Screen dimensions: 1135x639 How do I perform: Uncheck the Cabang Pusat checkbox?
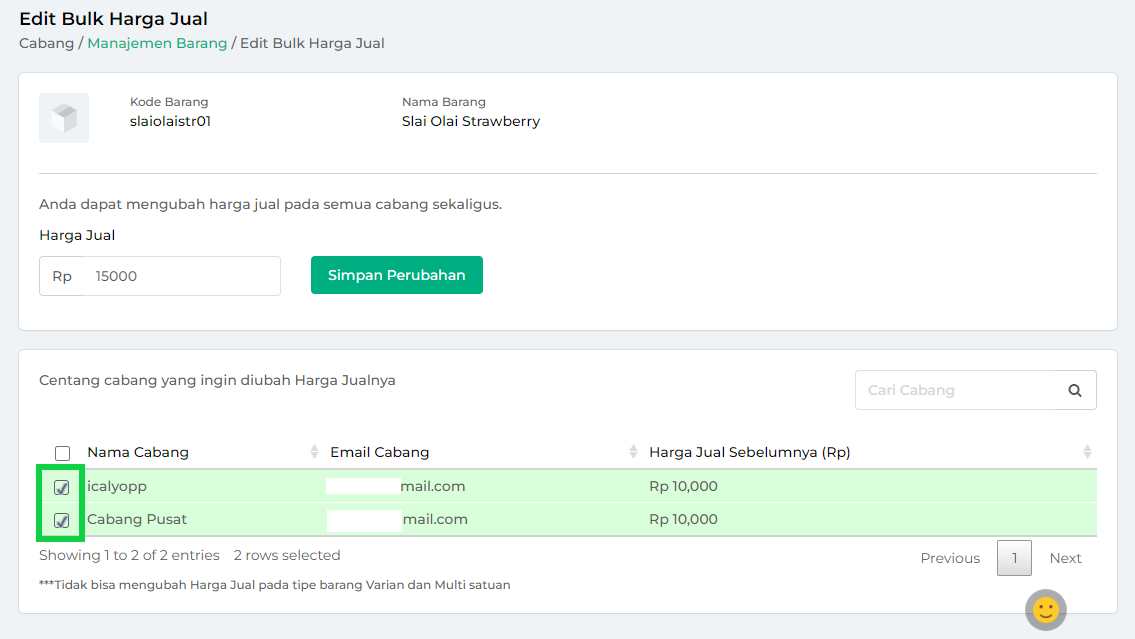62,521
